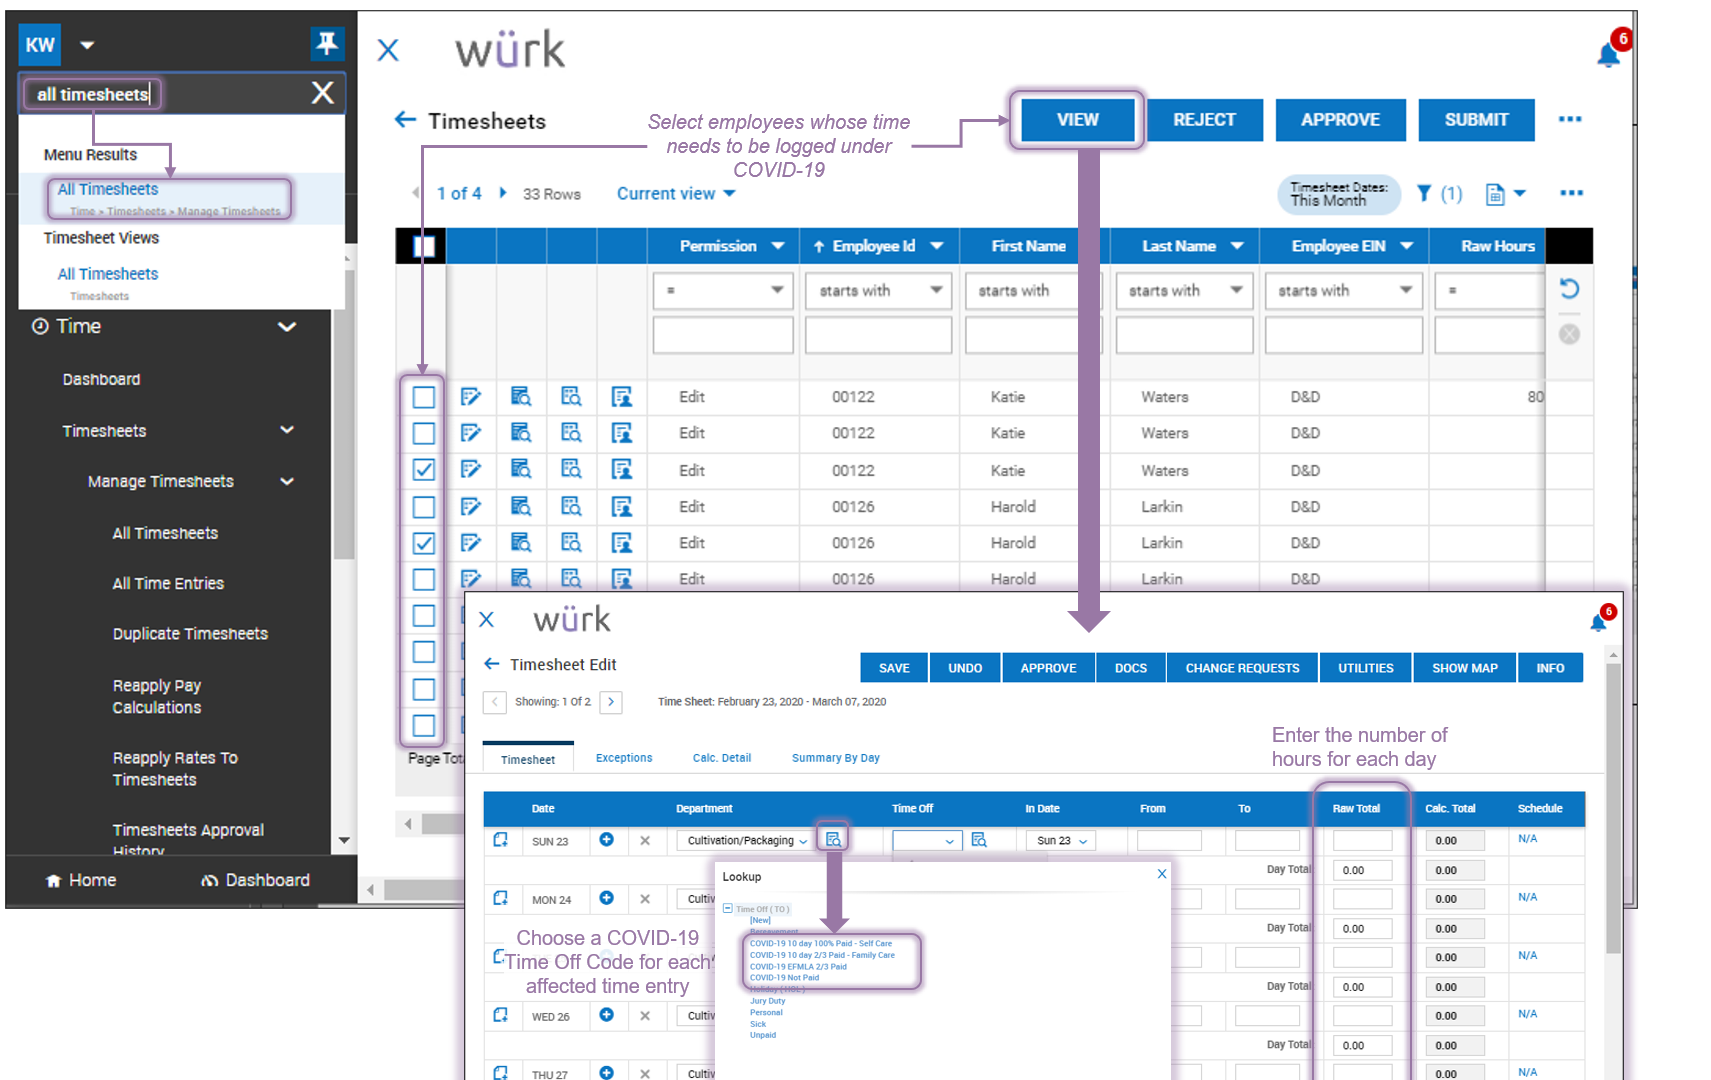Open notifications bell in the Timesheet Edit window
Screen dimensions: 1711x1080
[x=1598, y=623]
